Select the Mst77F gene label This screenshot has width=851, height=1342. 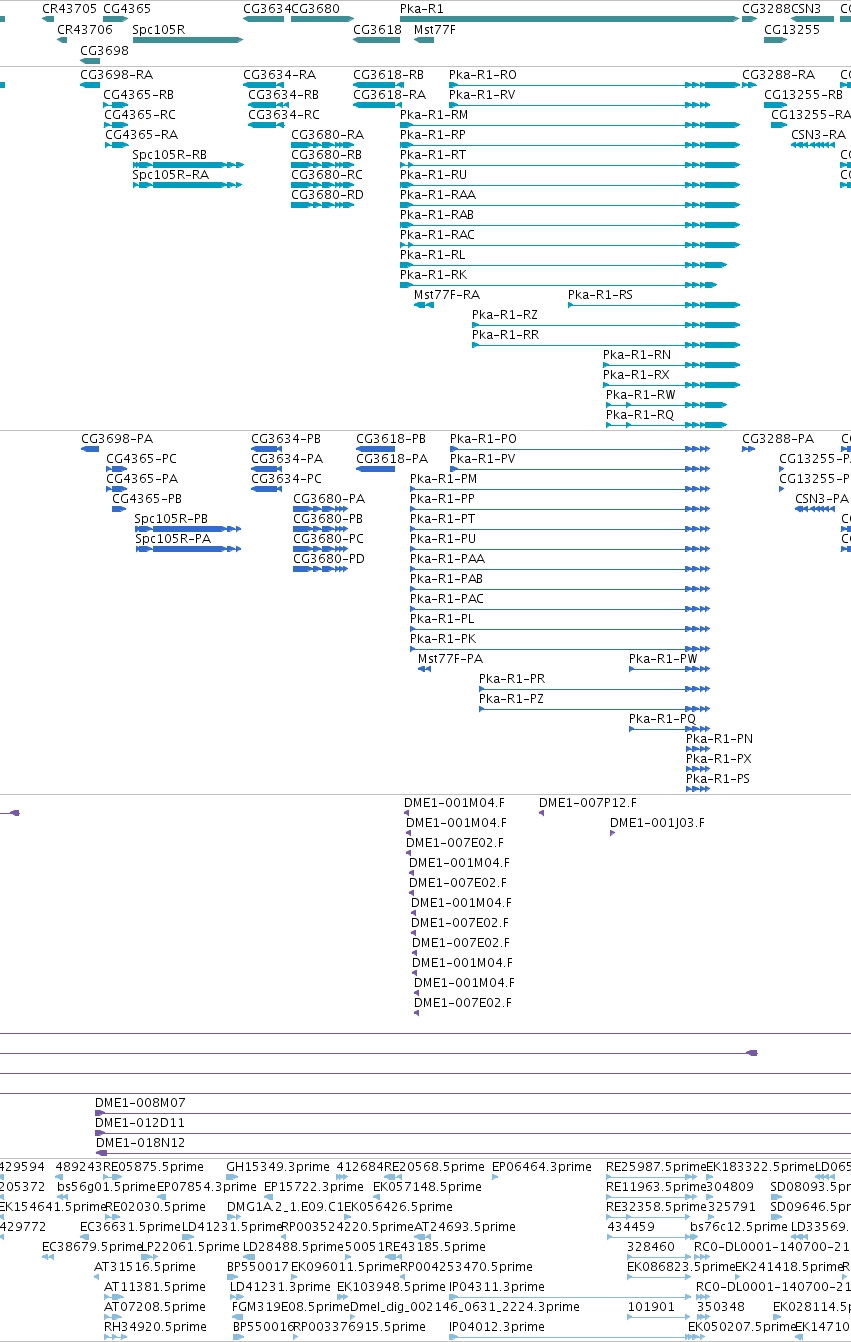click(435, 30)
